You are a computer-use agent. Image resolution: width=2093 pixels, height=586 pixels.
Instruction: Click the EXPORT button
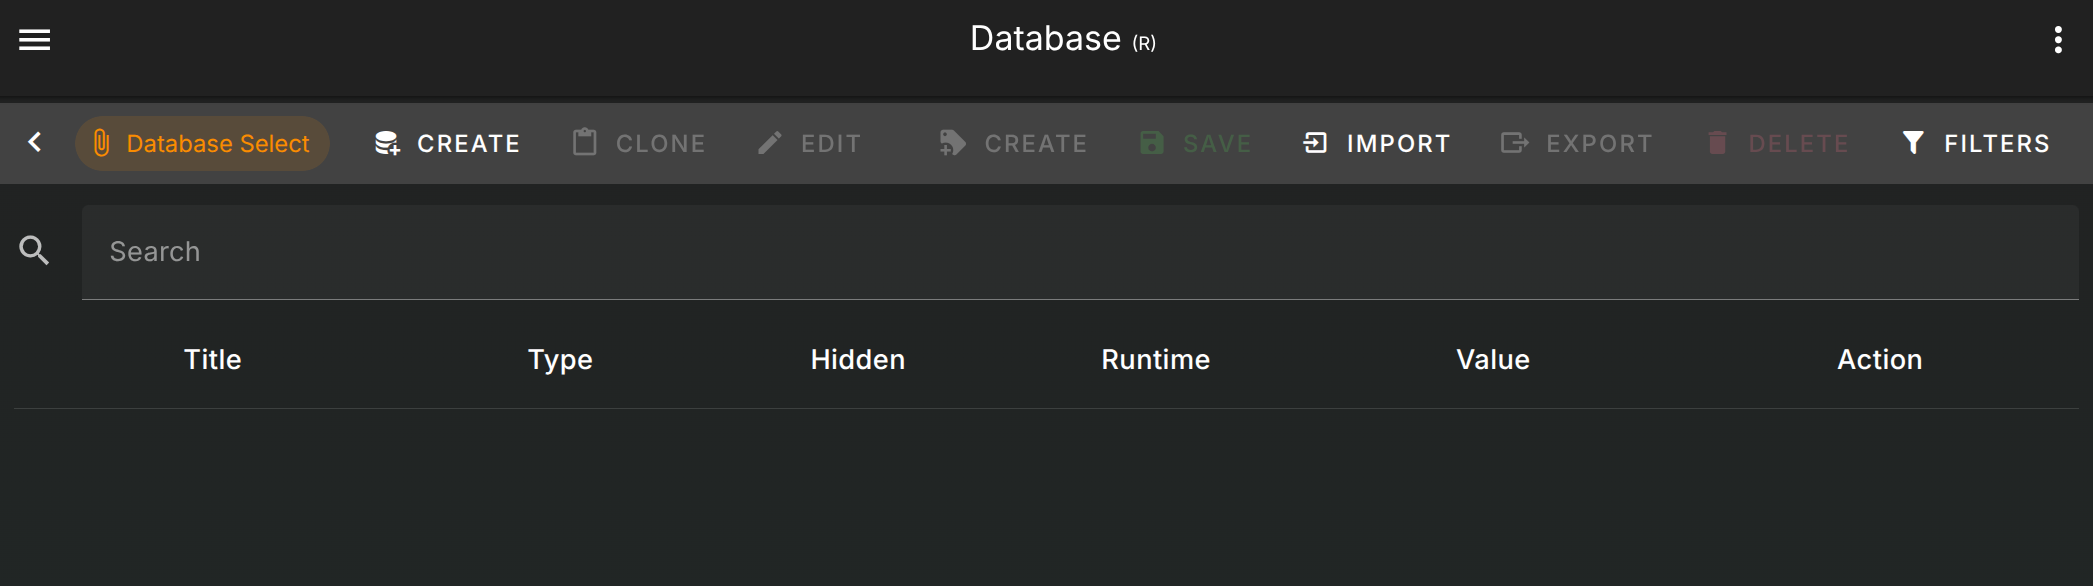(1576, 143)
